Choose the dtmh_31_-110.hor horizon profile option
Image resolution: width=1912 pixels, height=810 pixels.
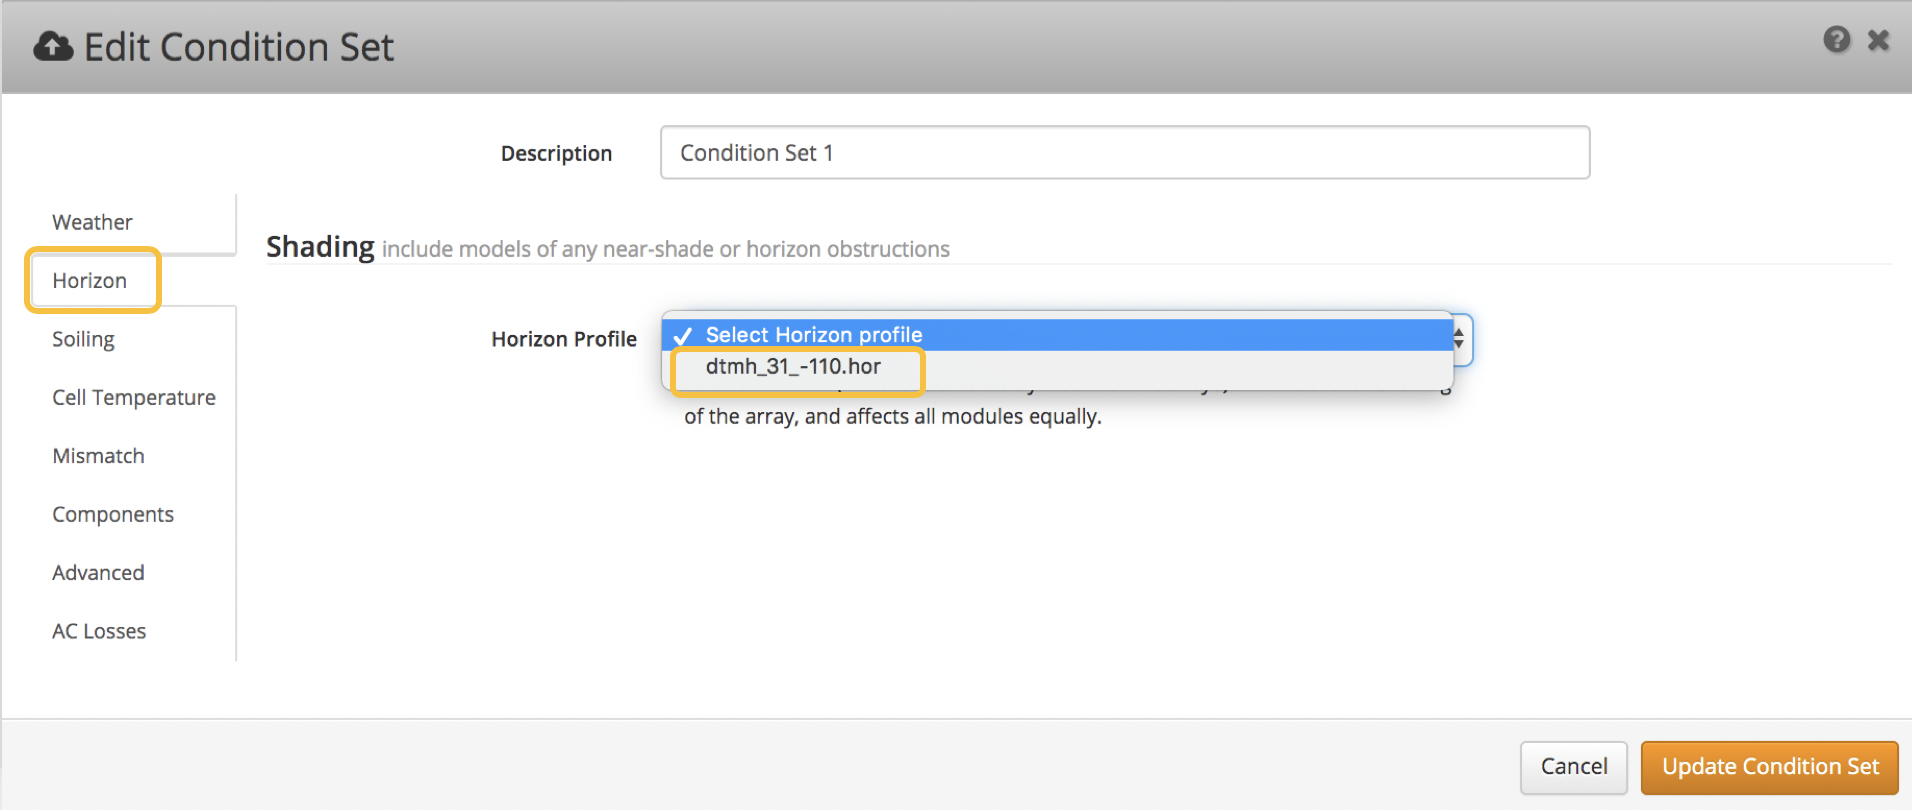pyautogui.click(x=793, y=367)
